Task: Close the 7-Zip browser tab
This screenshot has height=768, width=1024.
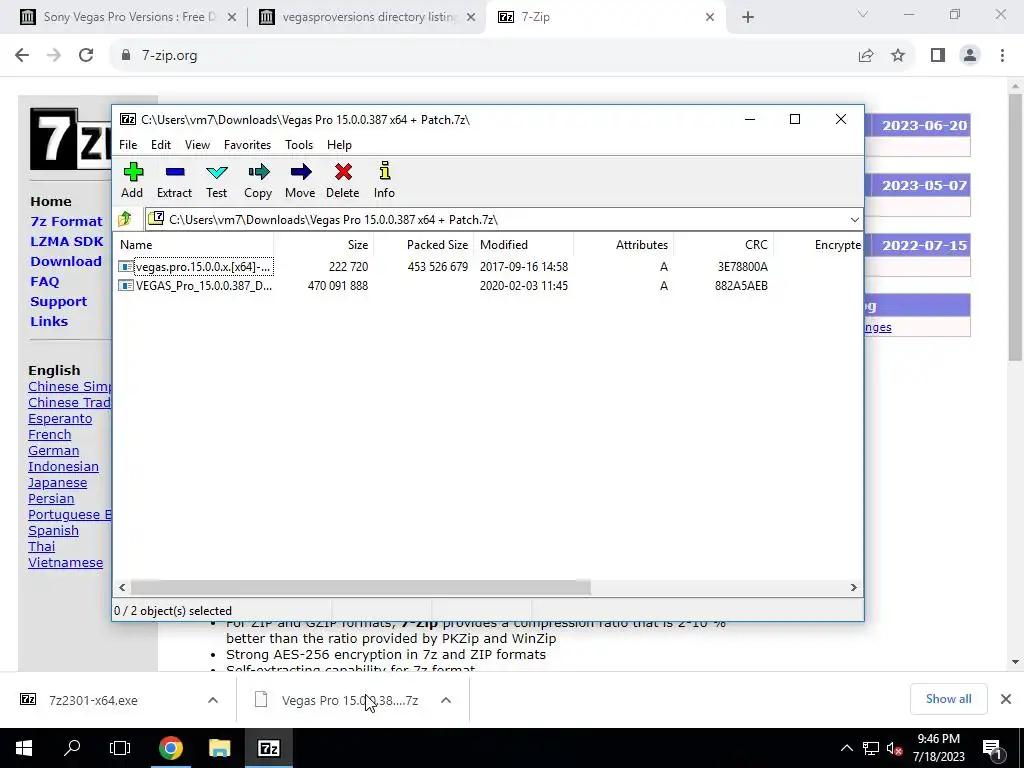Action: pyautogui.click(x=710, y=18)
